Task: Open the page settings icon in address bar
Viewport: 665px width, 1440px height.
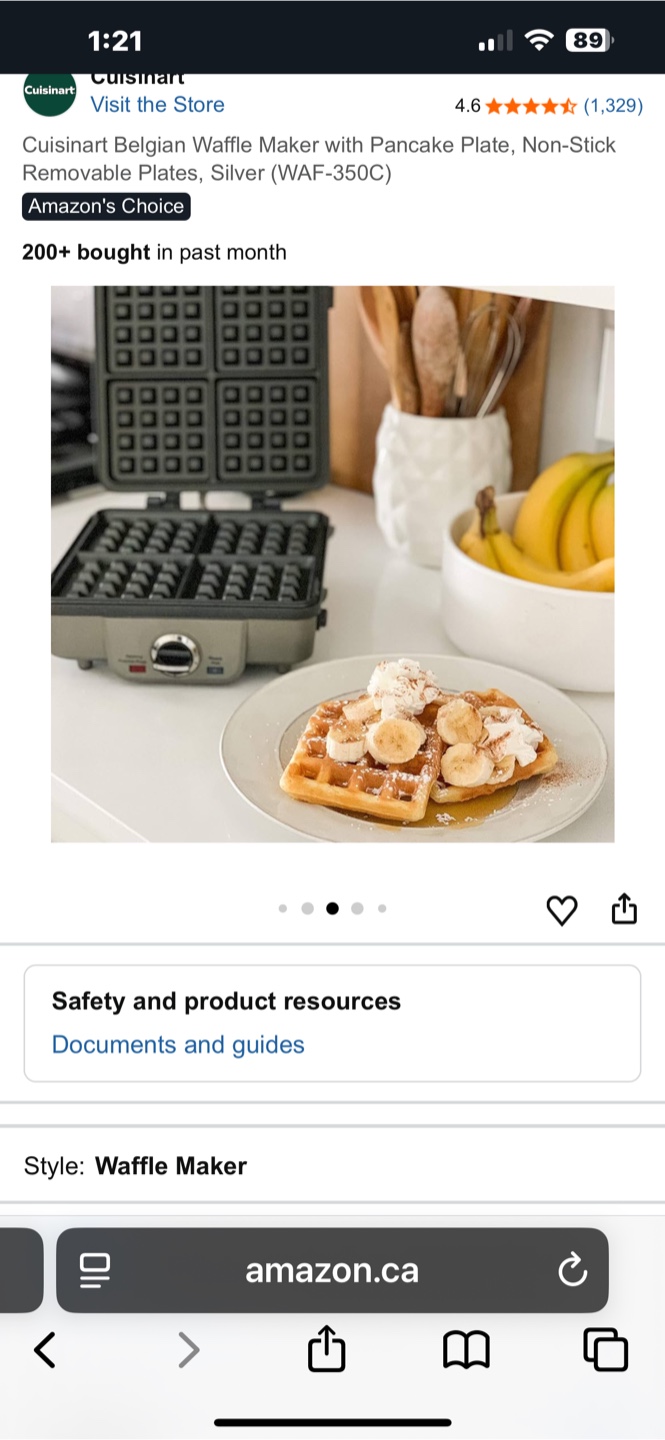Action: 95,1271
